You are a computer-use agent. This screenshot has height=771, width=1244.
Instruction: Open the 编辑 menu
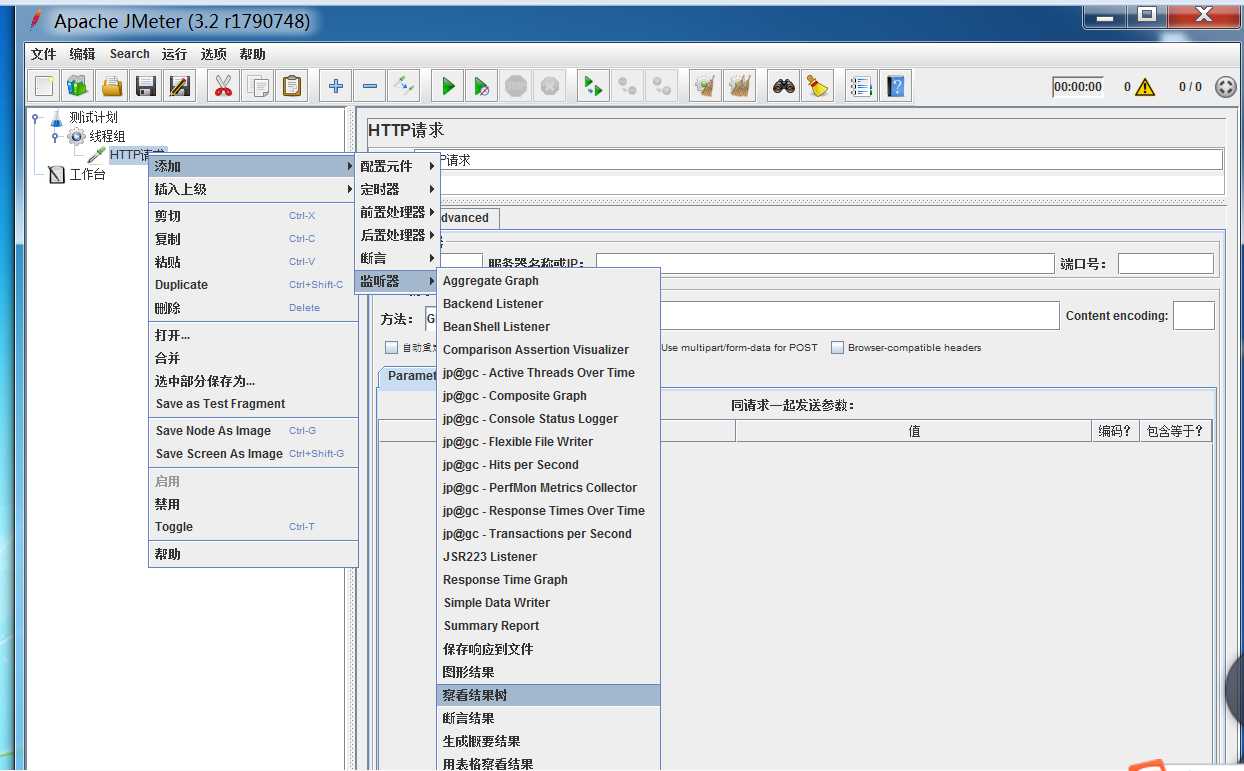83,54
